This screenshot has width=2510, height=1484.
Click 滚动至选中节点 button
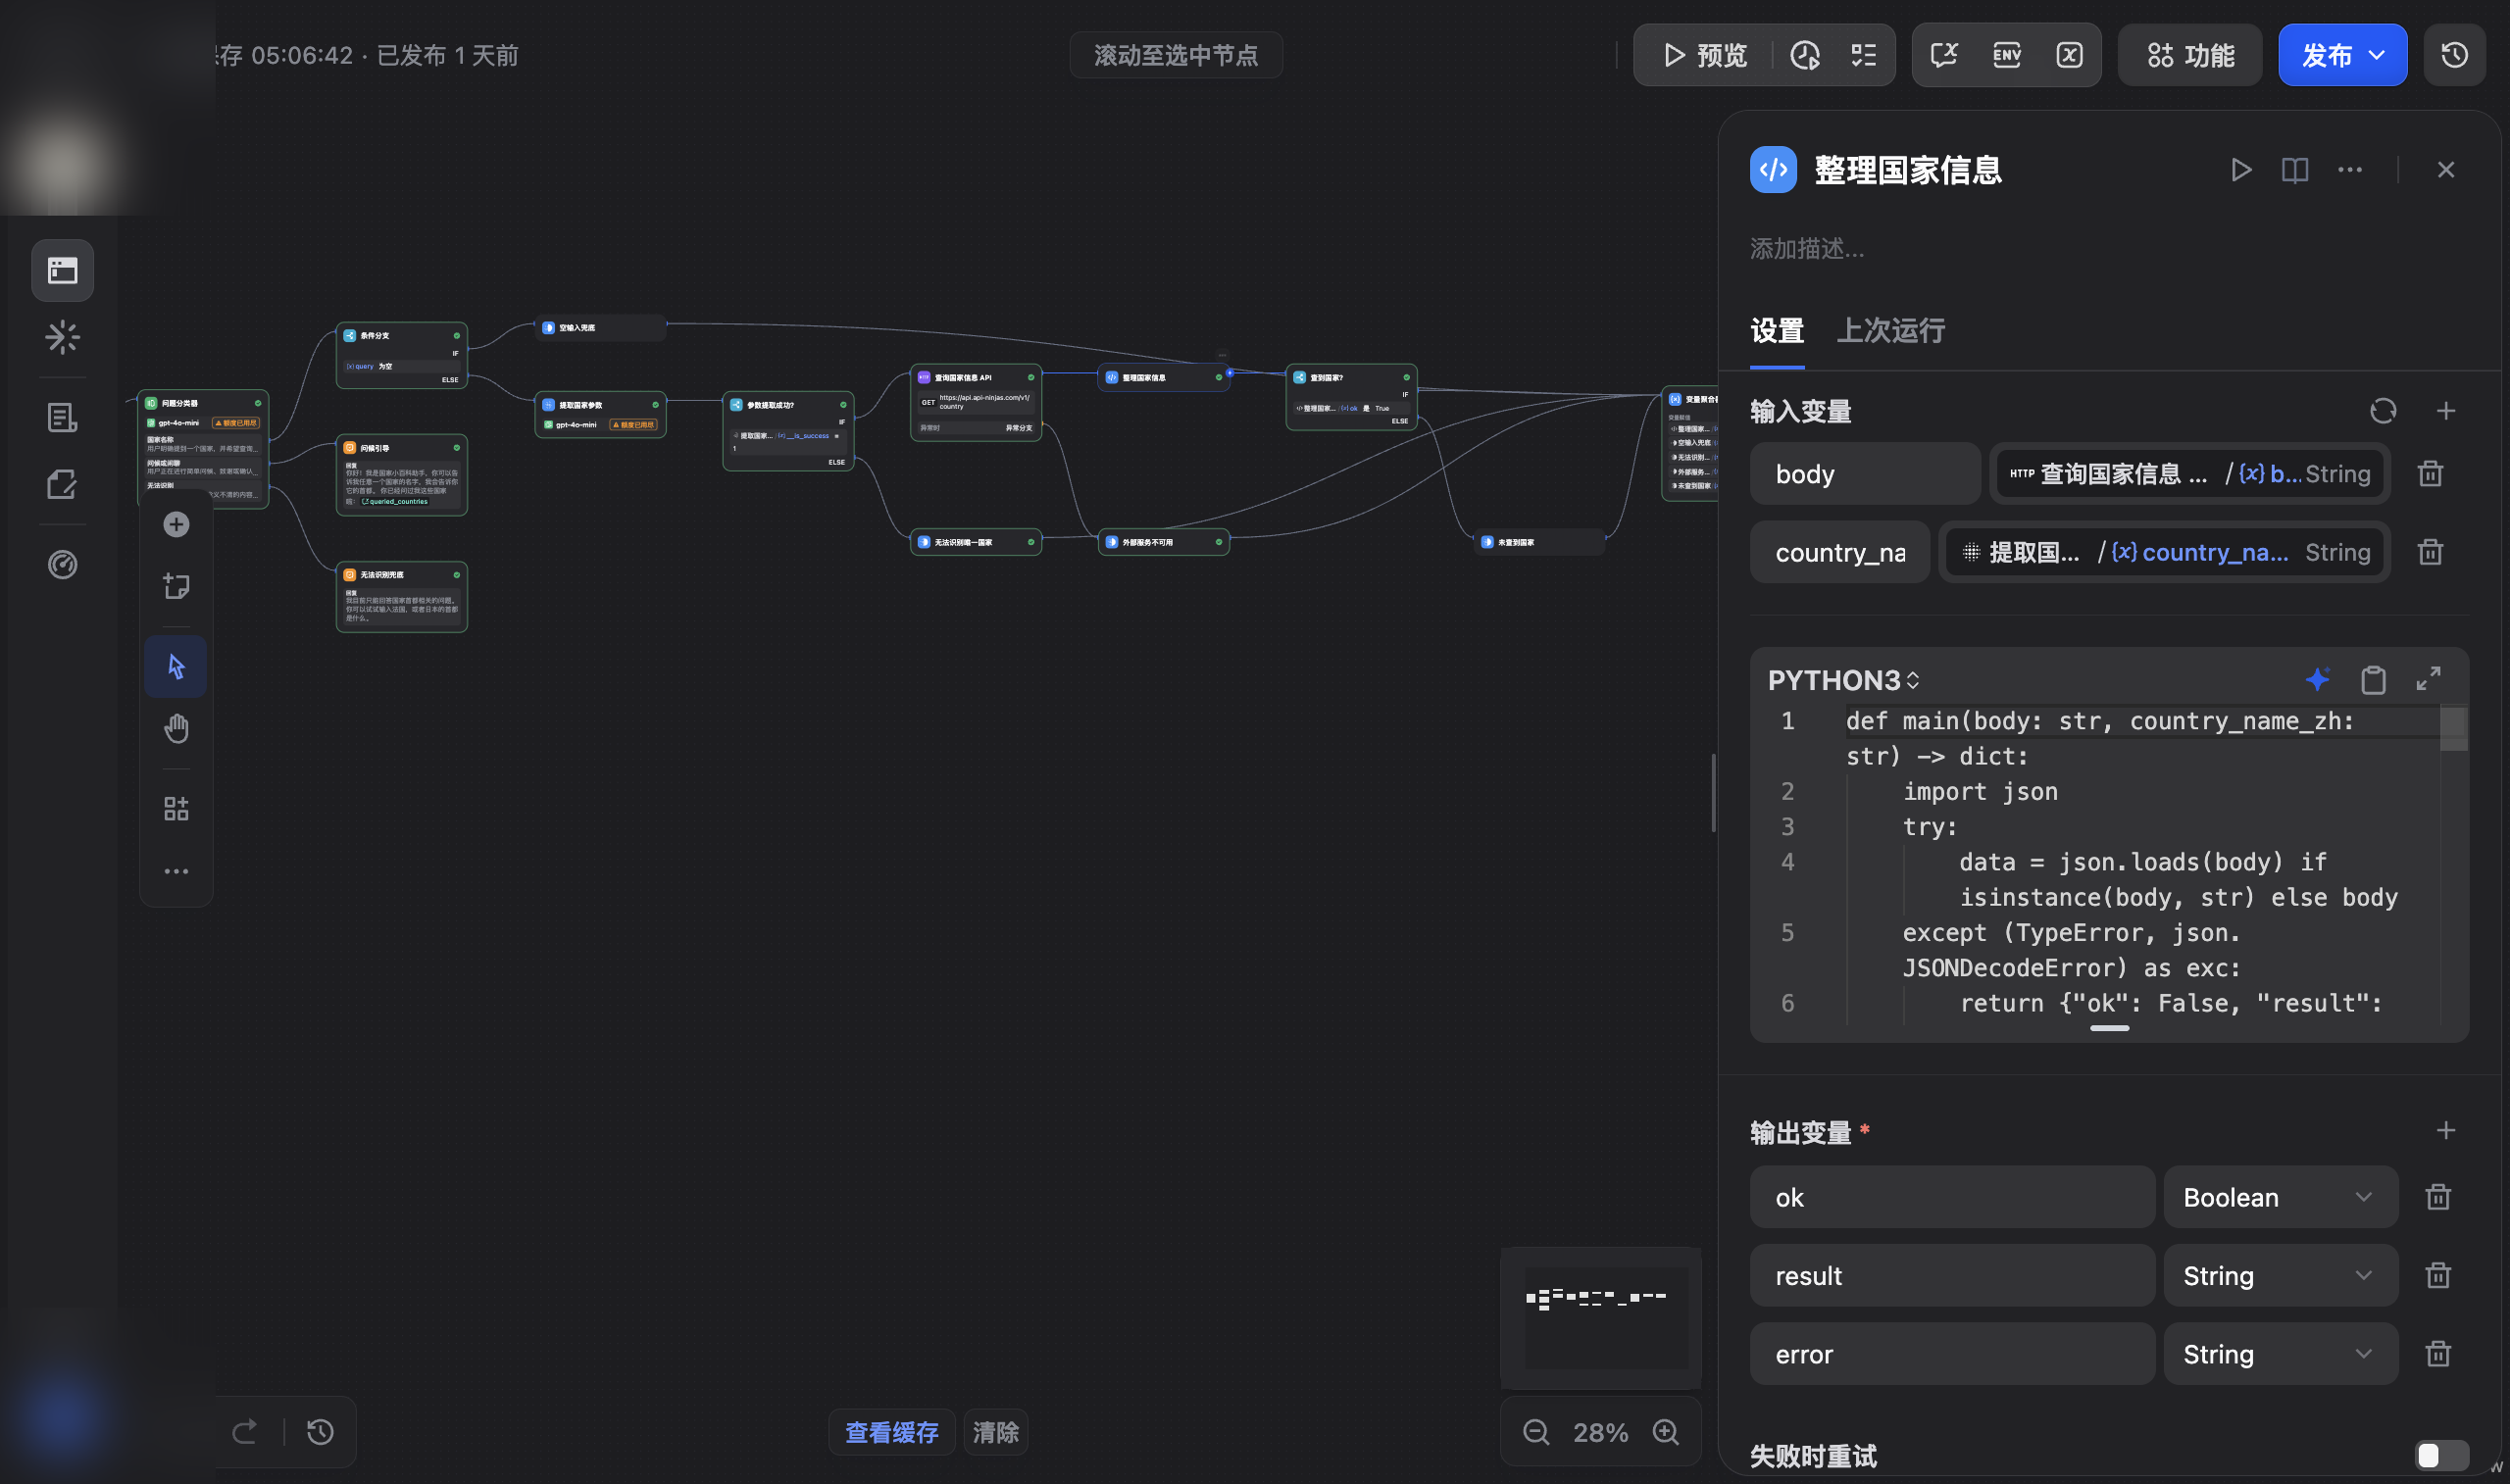click(x=1176, y=55)
